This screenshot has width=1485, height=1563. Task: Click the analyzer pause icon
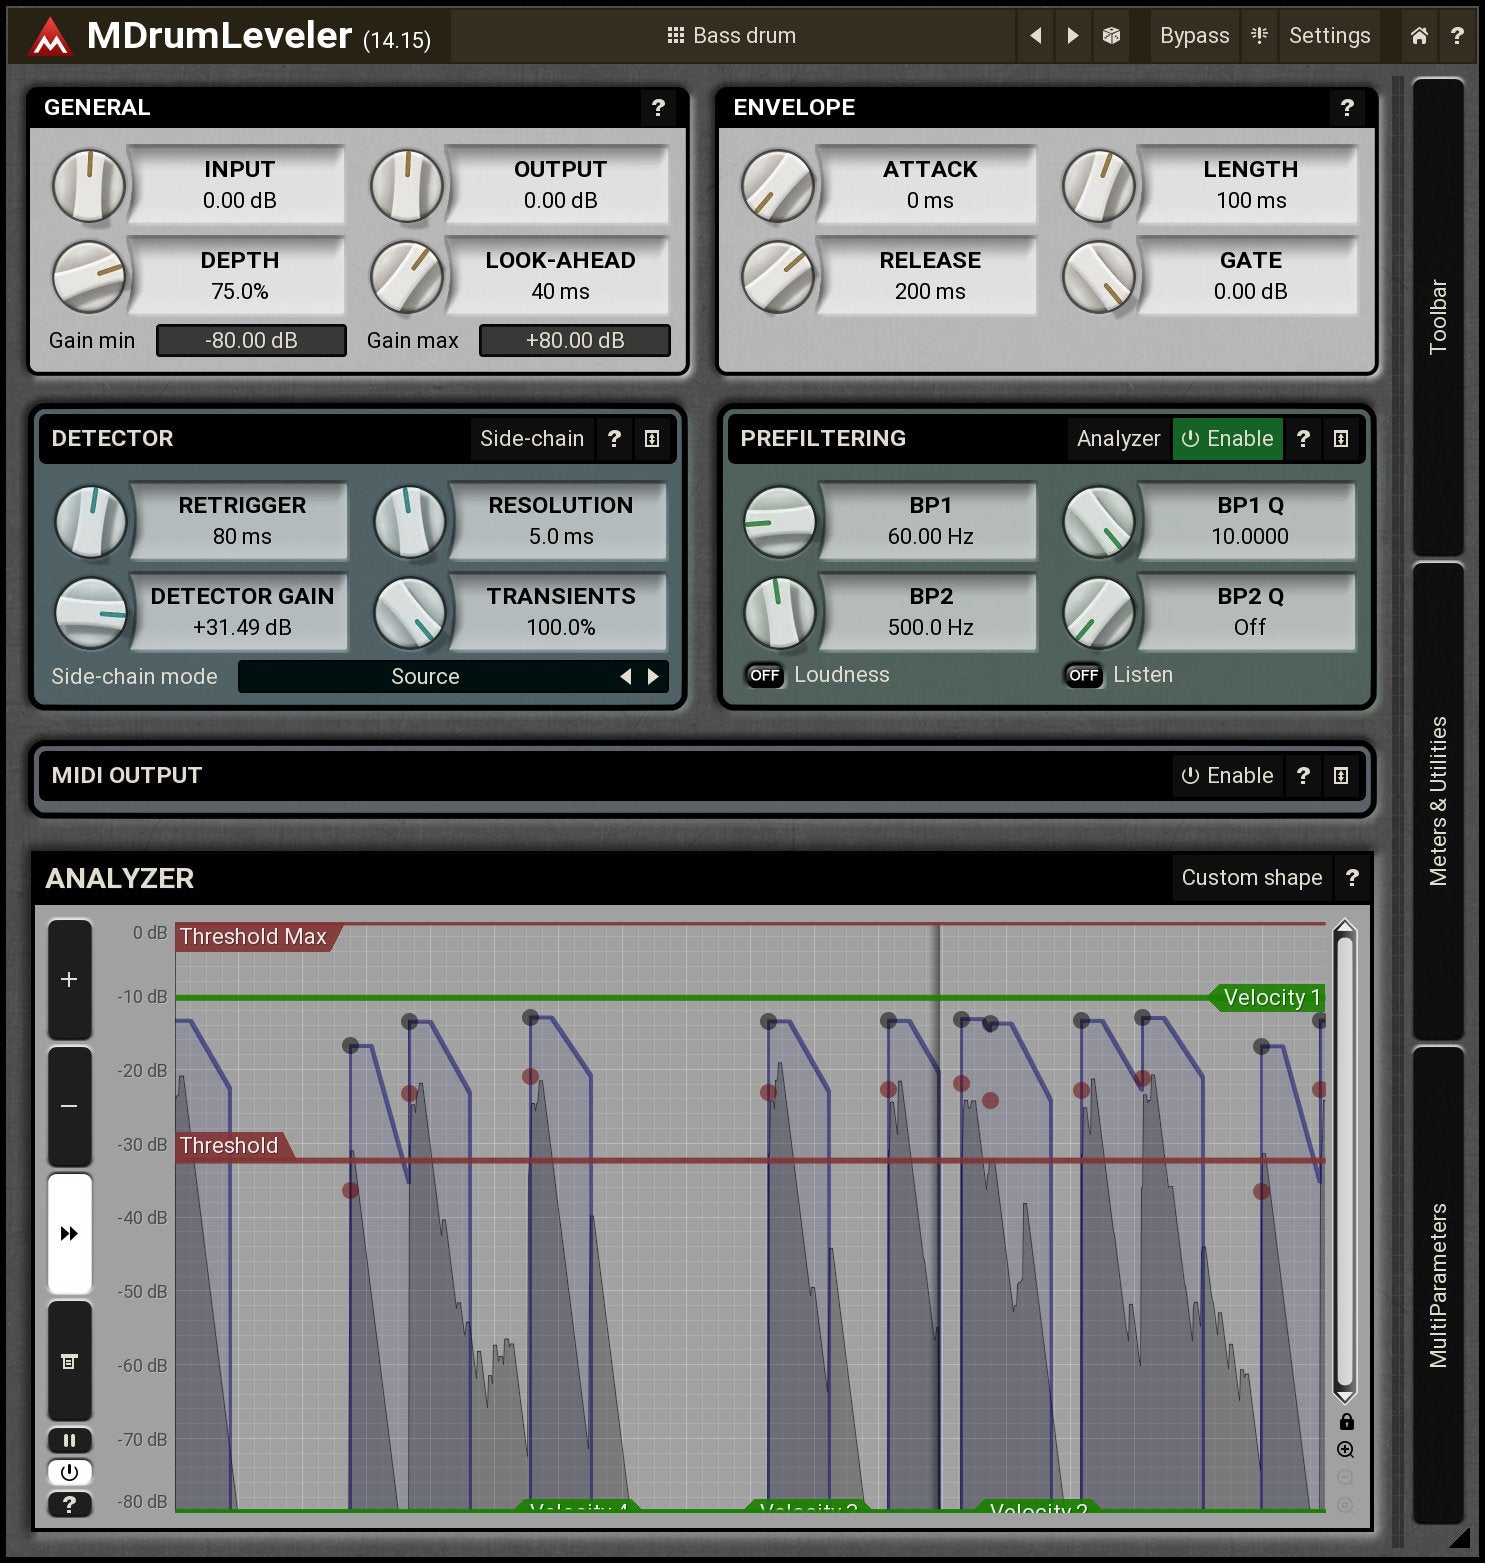click(x=69, y=1440)
